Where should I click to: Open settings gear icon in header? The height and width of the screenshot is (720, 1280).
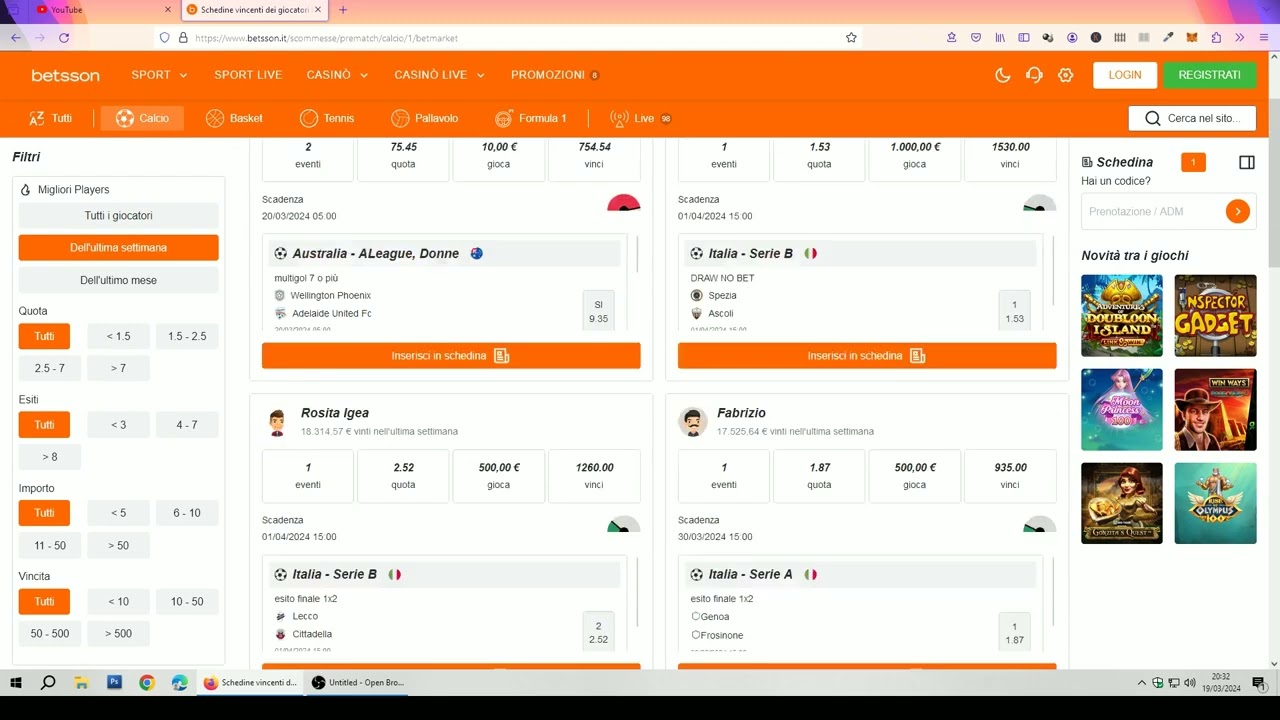(x=1065, y=75)
